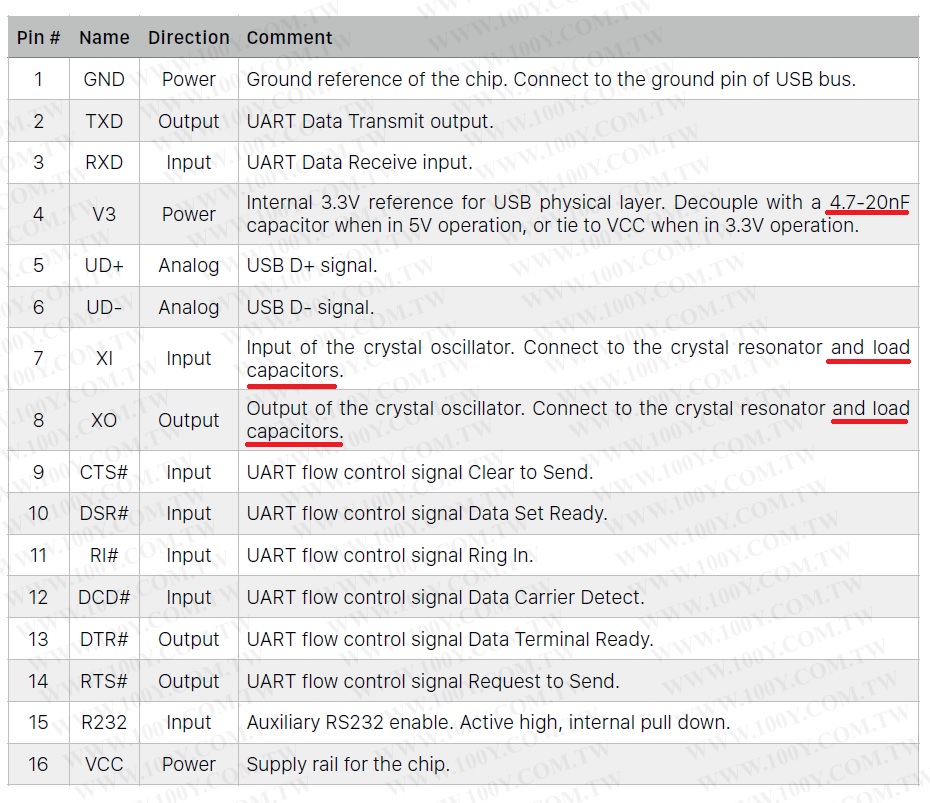Image resolution: width=930 pixels, height=803 pixels.
Task: Click the 'Comment' column header
Action: pyautogui.click(x=289, y=37)
